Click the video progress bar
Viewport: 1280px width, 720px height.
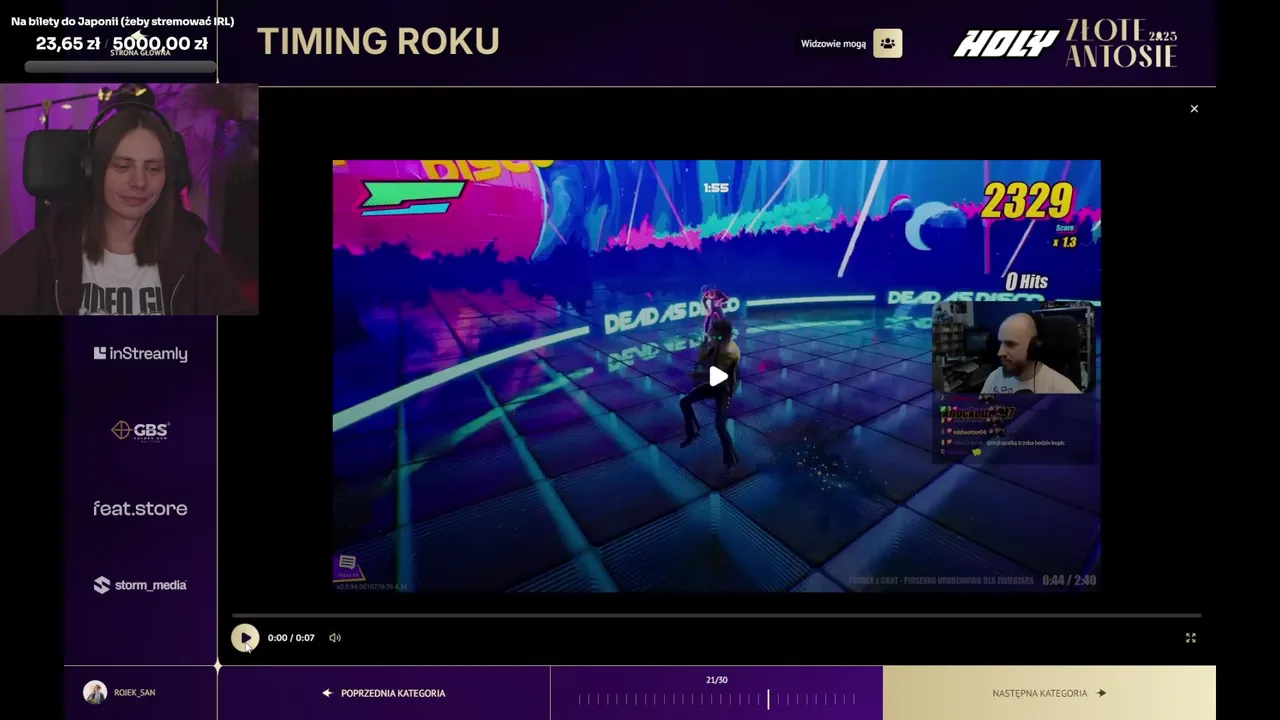click(x=716, y=616)
